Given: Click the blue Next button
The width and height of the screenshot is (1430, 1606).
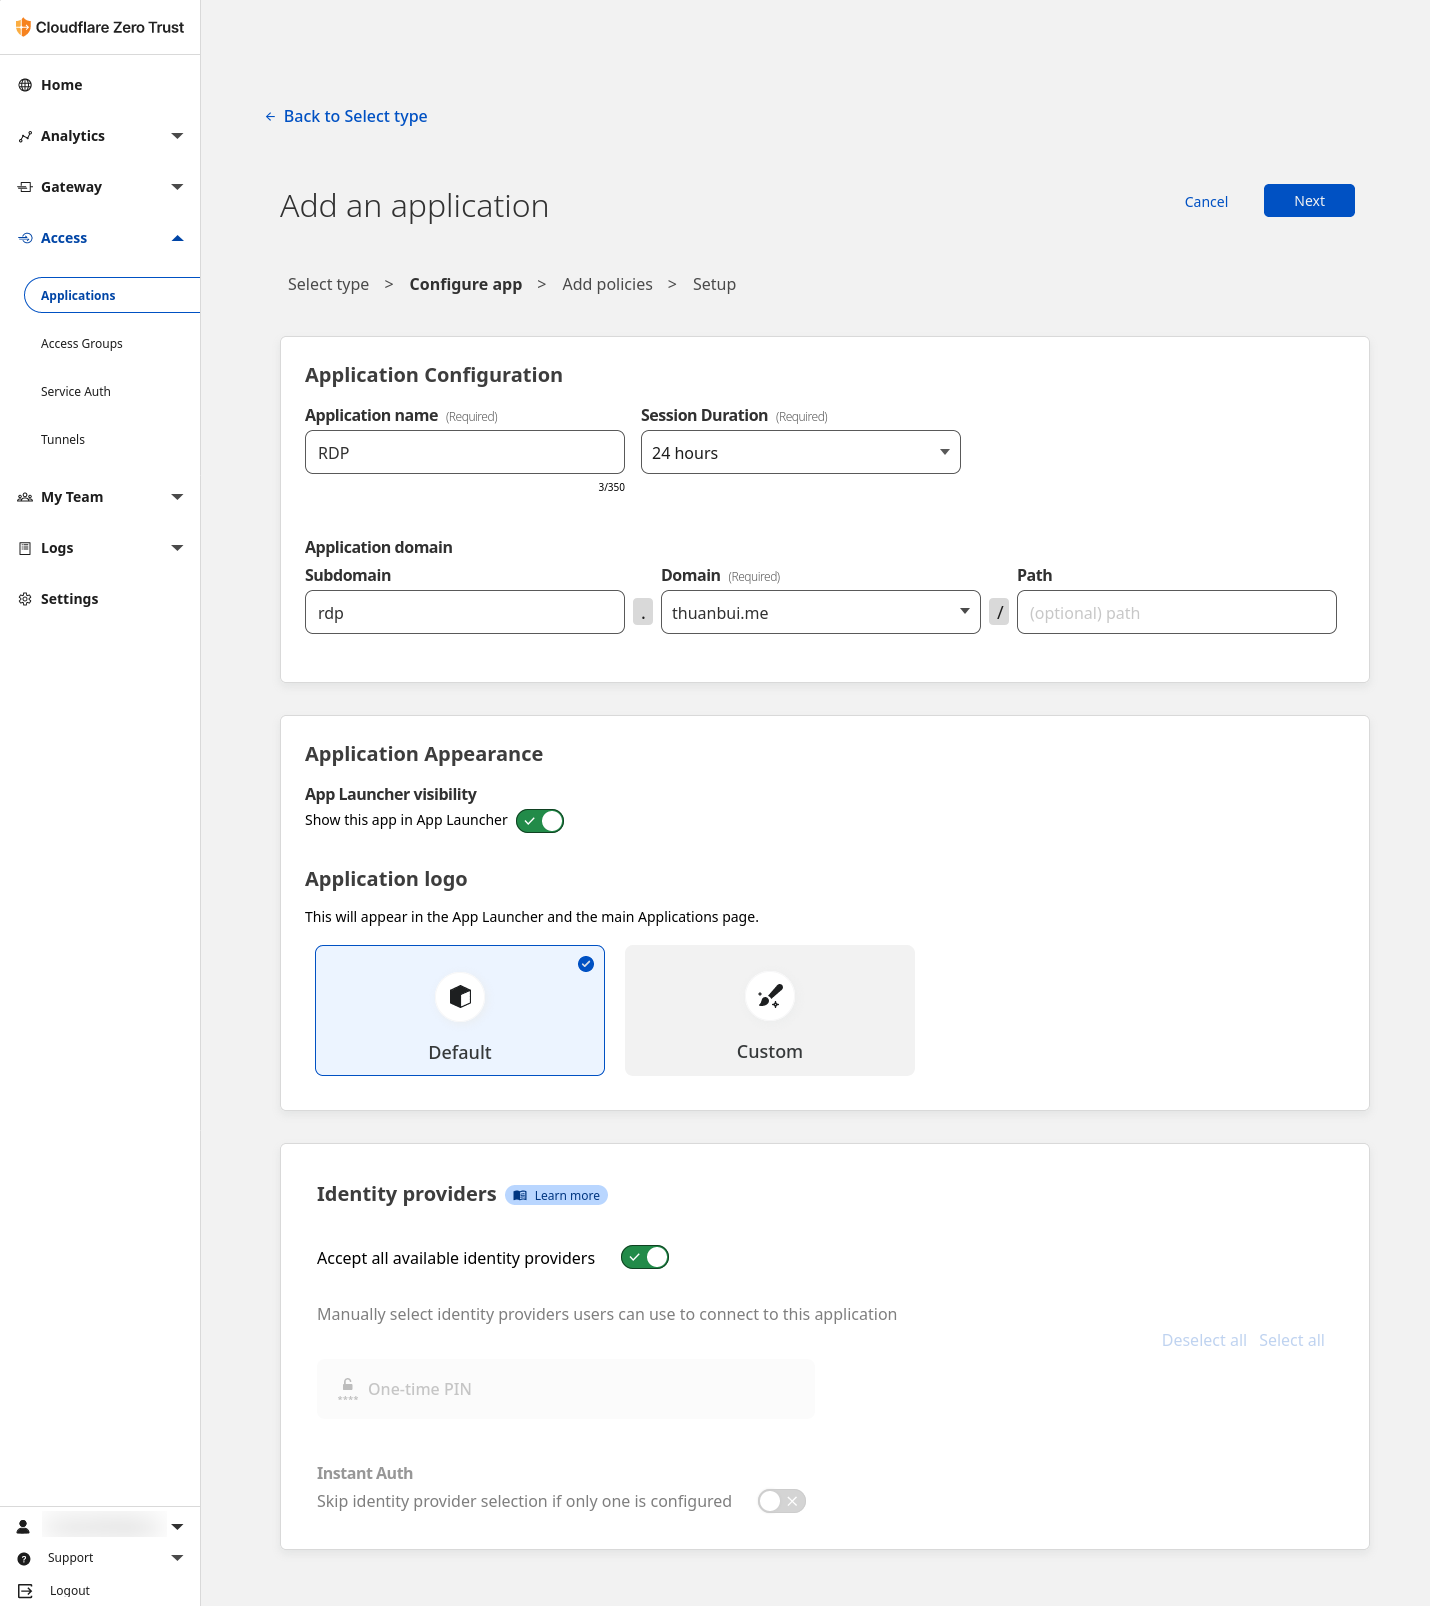Looking at the screenshot, I should (1308, 201).
